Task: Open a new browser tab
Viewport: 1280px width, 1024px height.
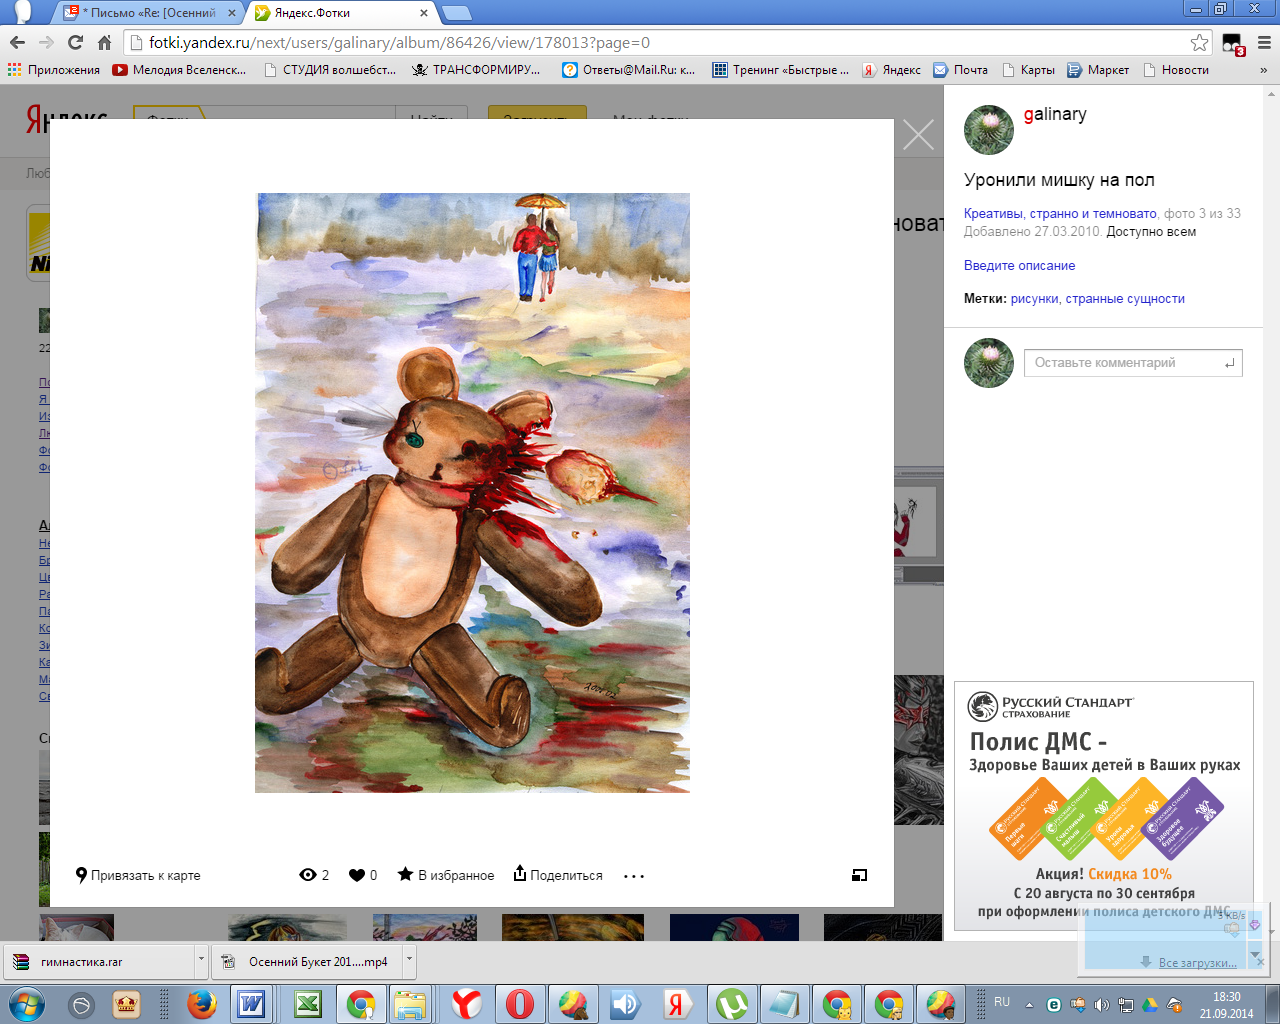Action: click(456, 13)
